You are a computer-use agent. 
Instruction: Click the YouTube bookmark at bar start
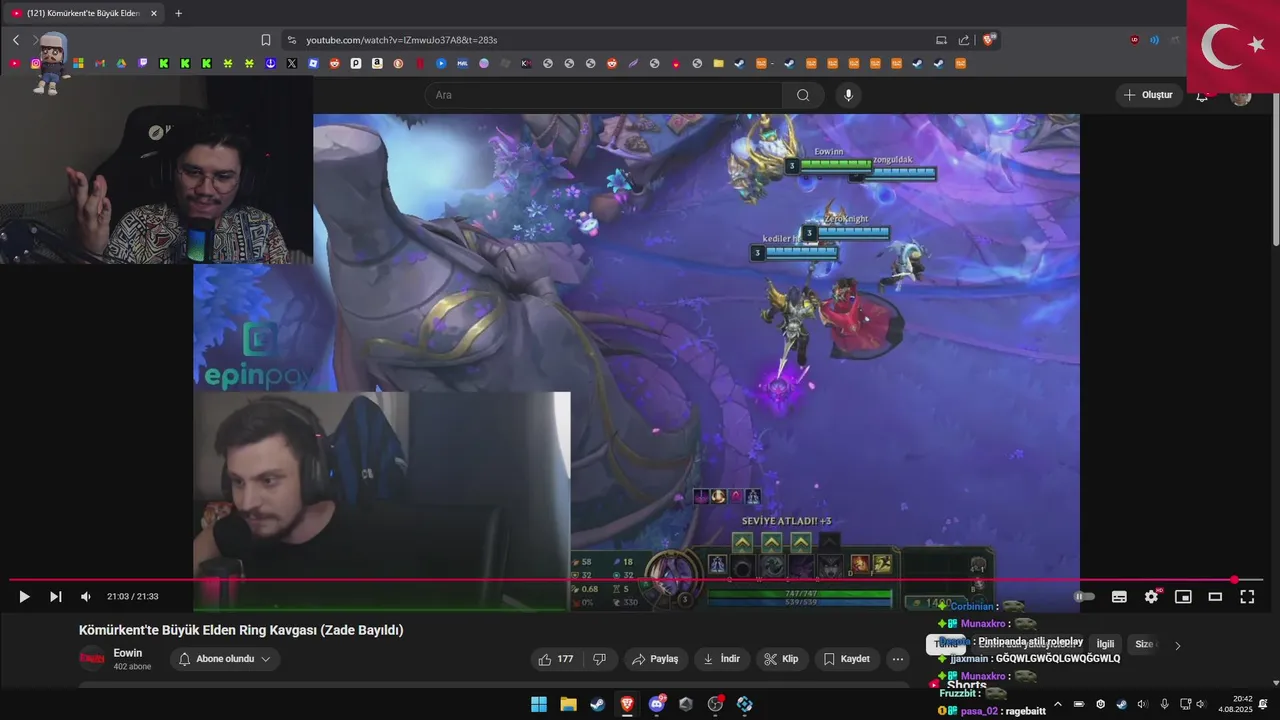click(14, 63)
